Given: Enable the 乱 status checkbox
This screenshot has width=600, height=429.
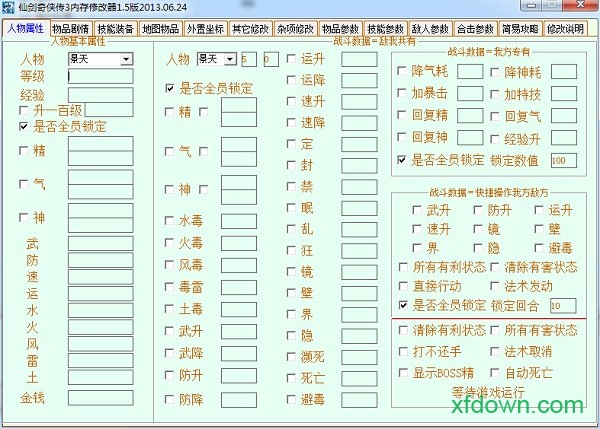Looking at the screenshot, I should point(292,229).
